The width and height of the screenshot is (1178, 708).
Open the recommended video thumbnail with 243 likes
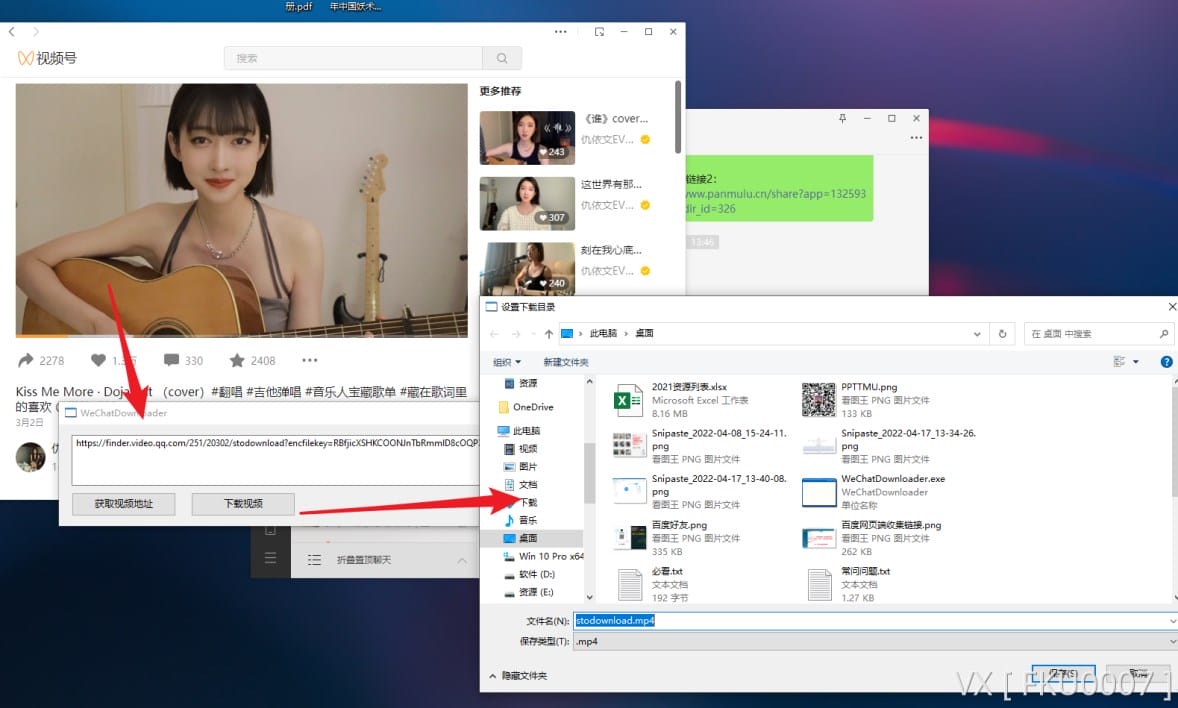pos(527,138)
